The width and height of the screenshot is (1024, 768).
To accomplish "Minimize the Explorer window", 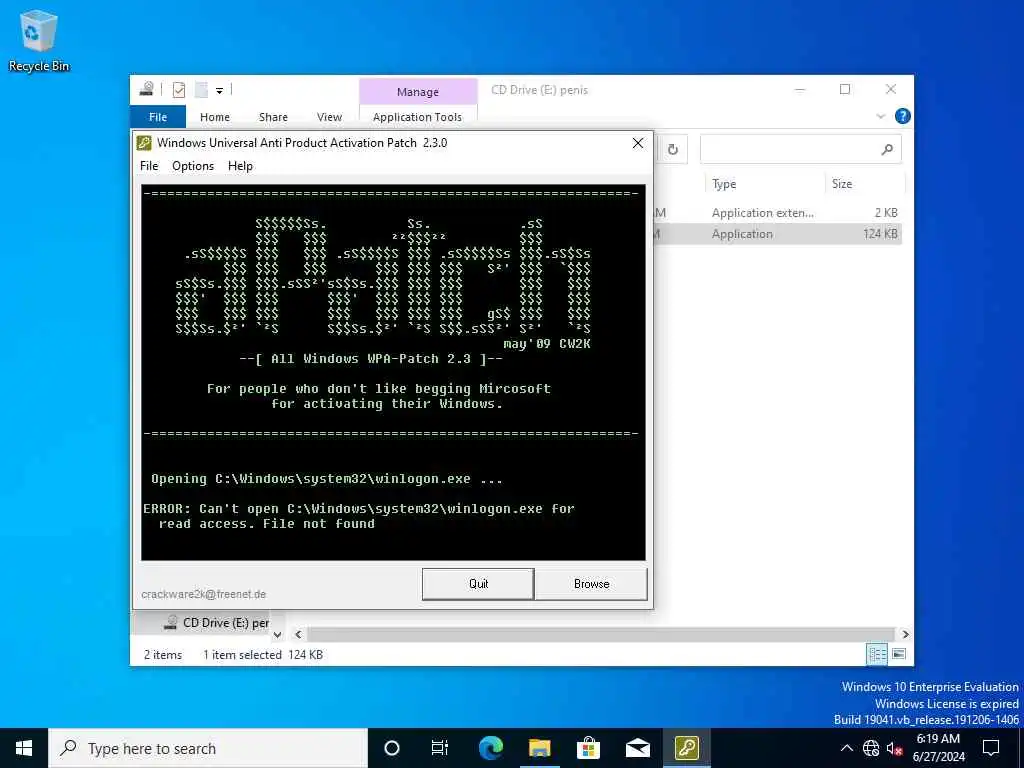I will [800, 89].
